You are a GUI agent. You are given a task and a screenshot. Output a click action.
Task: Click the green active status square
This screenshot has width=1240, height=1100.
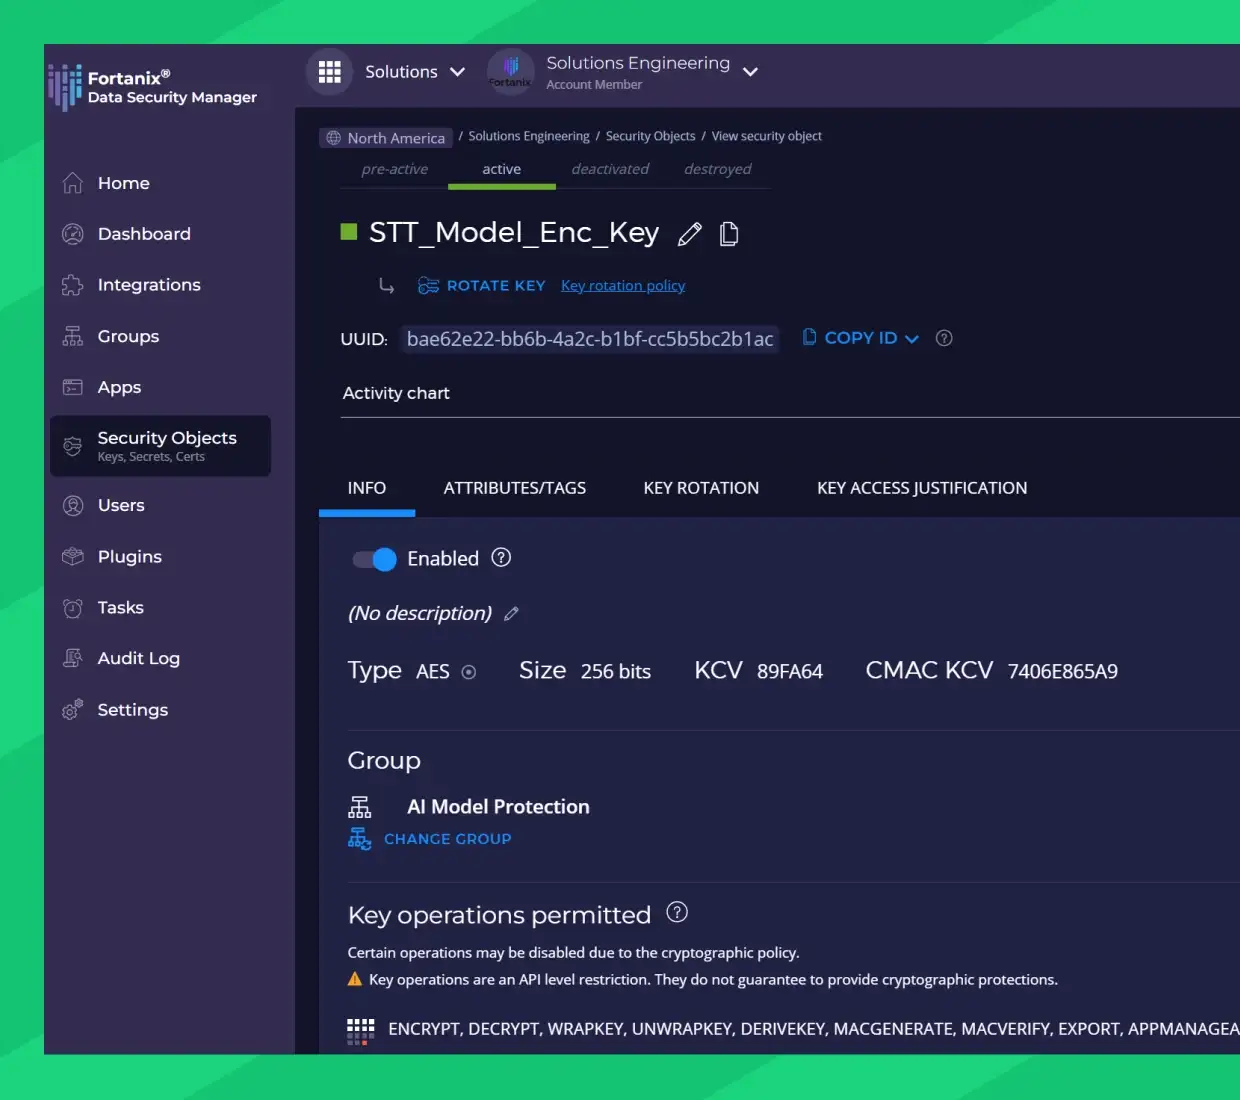pos(349,232)
